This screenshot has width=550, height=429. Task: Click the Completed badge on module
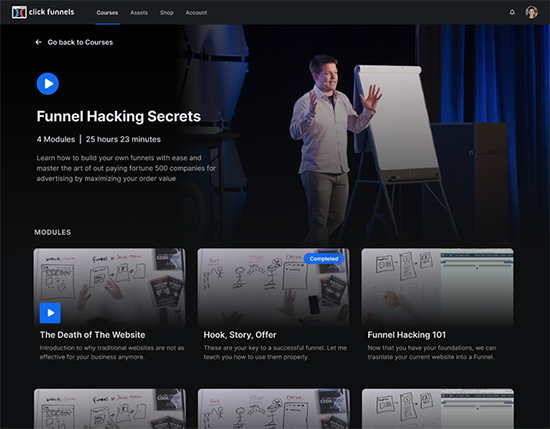(x=324, y=259)
